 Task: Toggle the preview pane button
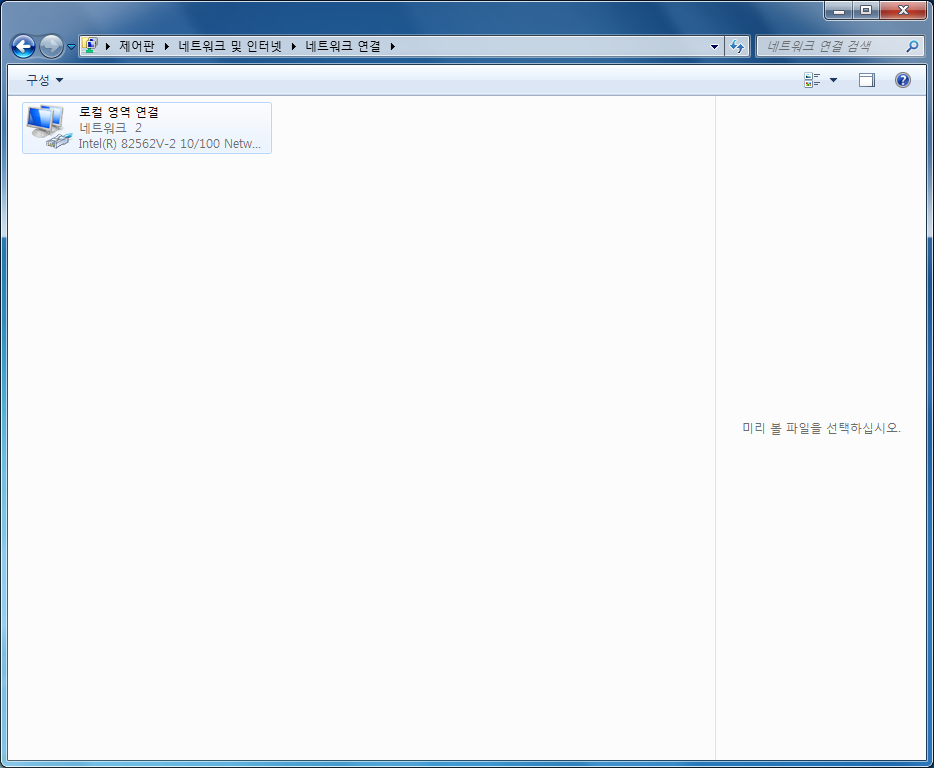[867, 80]
